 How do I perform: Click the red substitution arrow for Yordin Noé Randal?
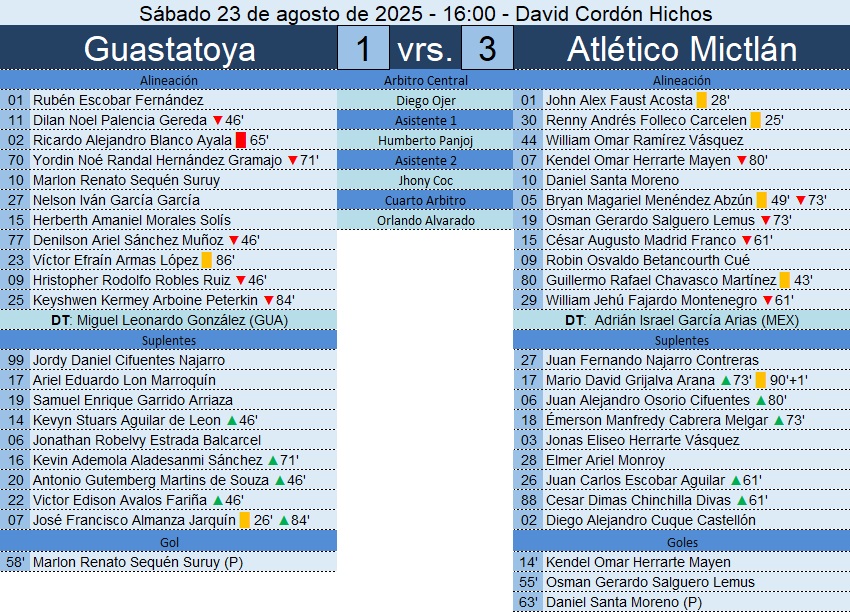tap(292, 160)
